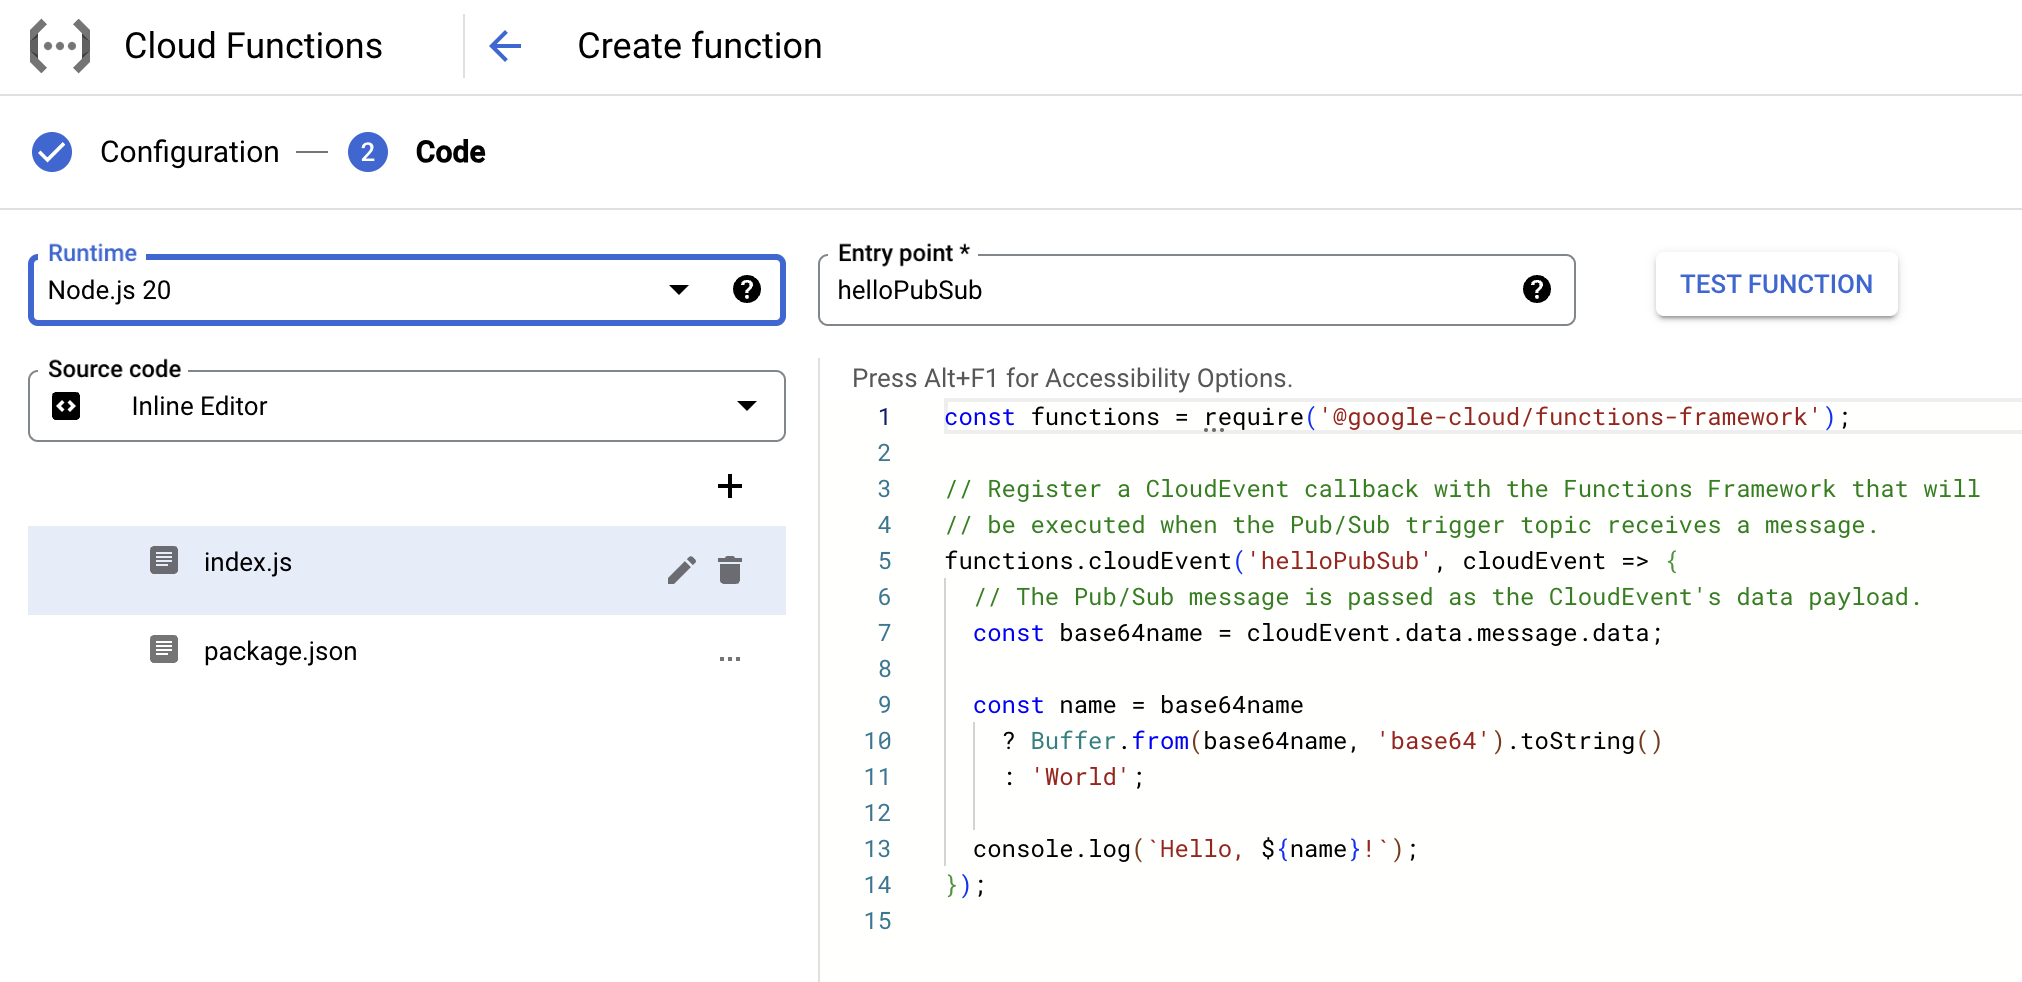Select the Entry point input field
This screenshot has width=2022, height=982.
[1150, 290]
